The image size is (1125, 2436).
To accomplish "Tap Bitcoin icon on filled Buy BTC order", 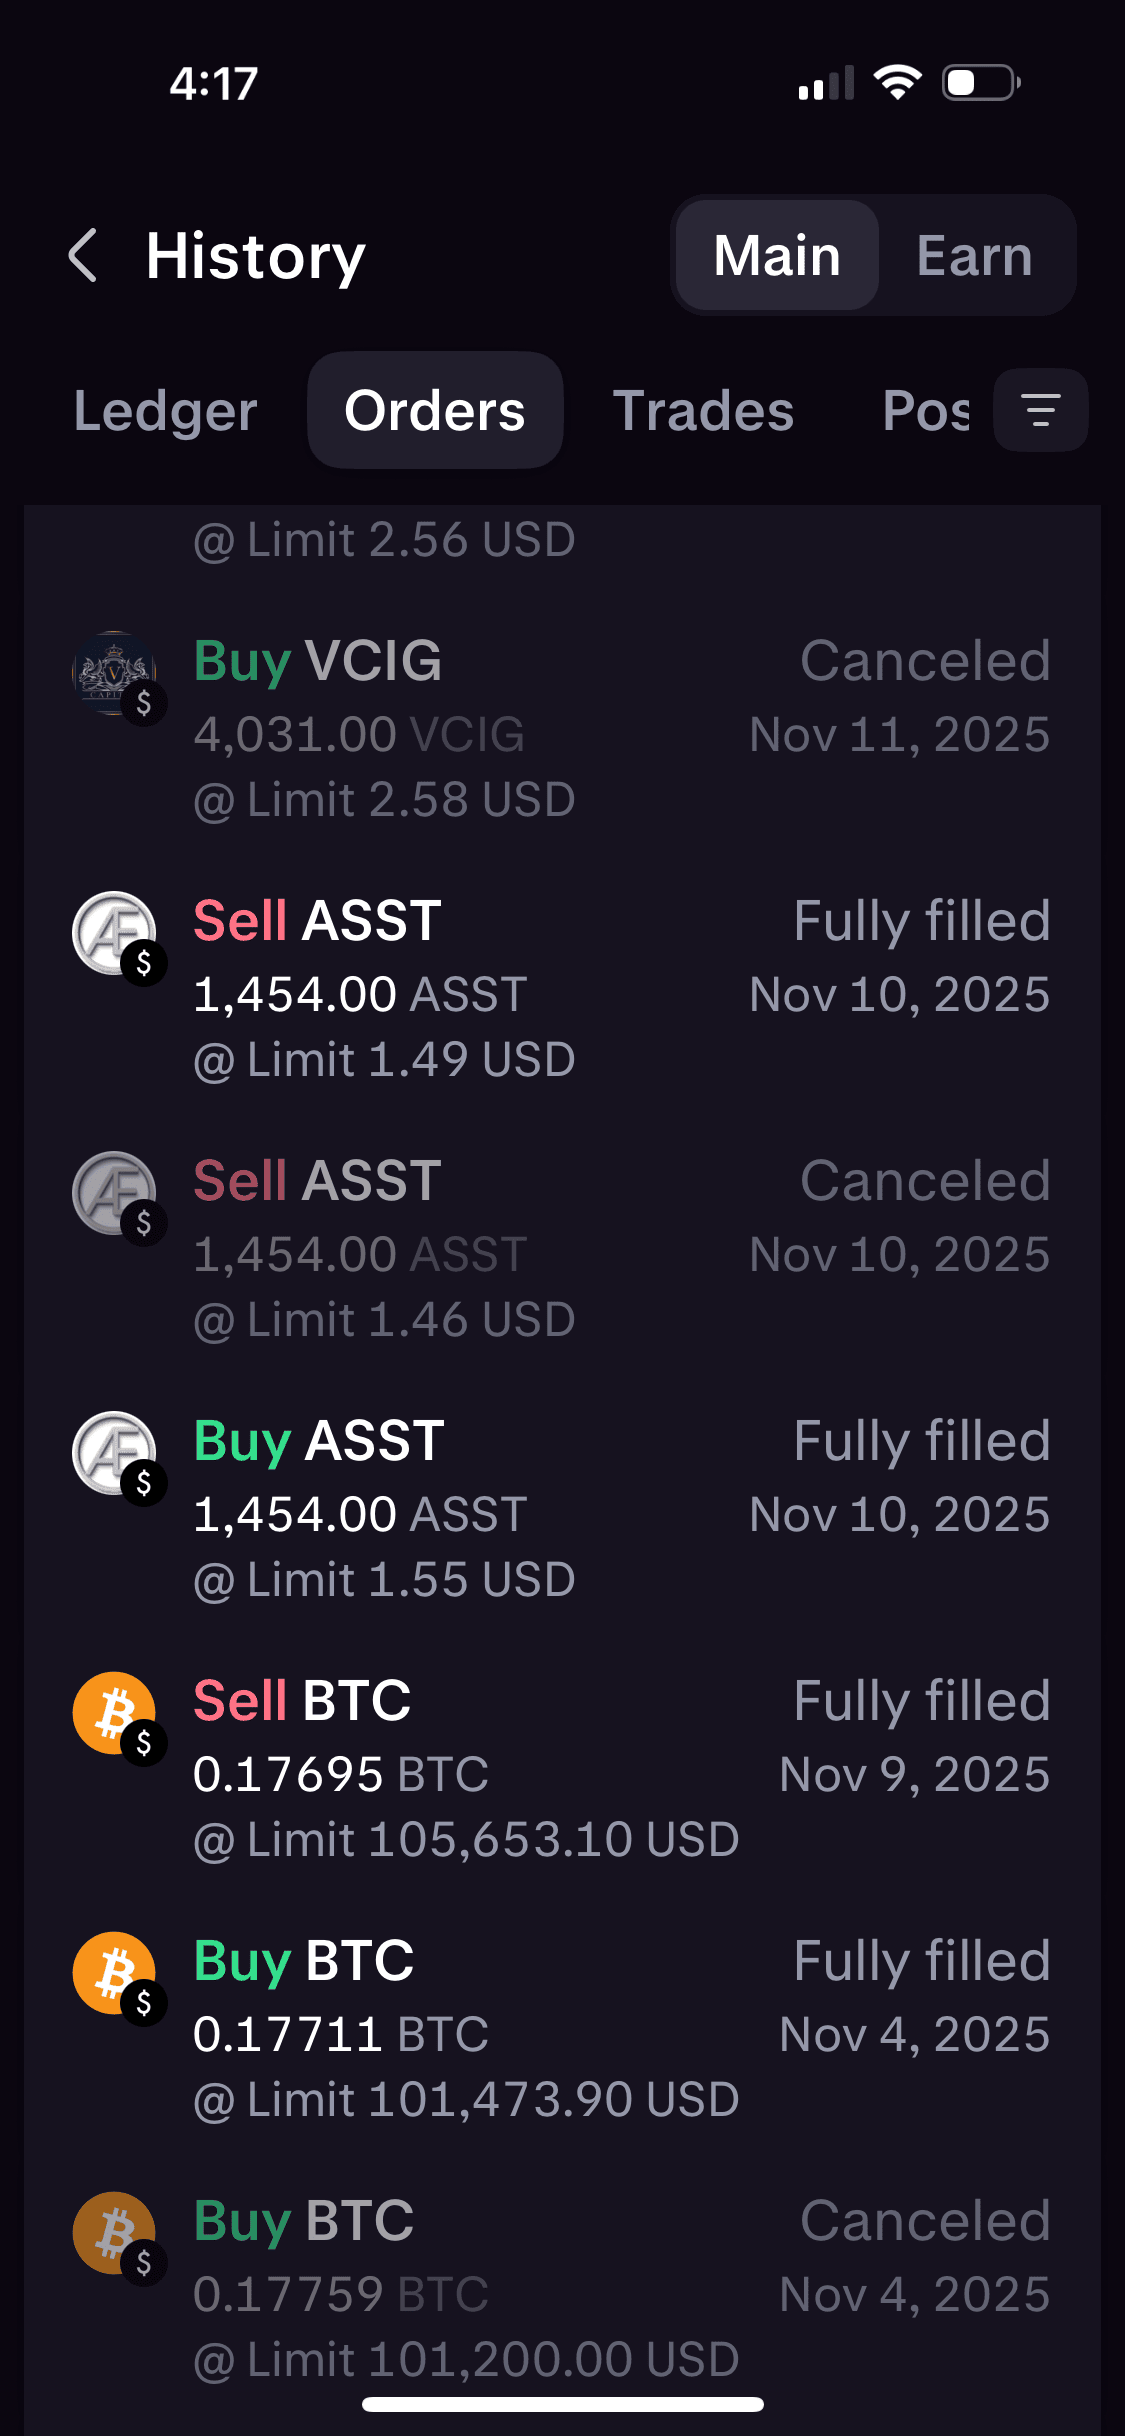I will coord(115,1973).
